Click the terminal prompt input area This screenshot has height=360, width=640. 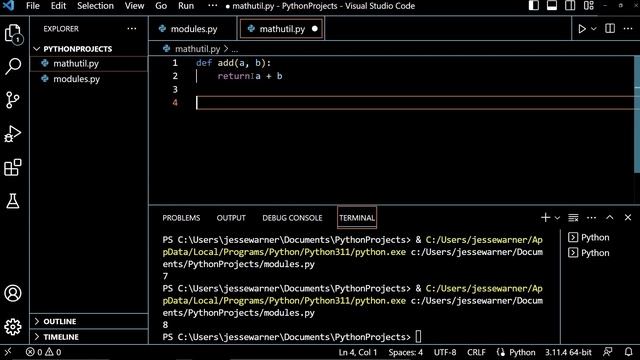[418, 337]
